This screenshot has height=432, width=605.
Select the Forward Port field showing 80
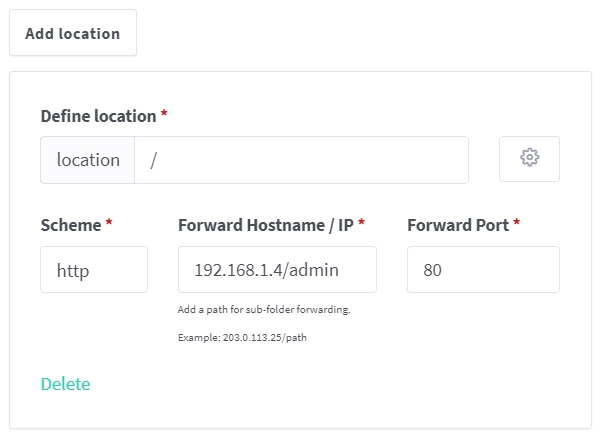[x=483, y=270]
